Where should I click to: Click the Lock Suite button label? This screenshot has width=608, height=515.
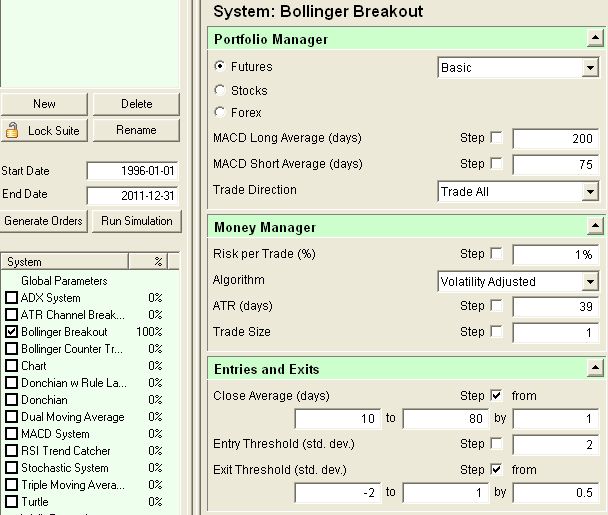click(54, 130)
